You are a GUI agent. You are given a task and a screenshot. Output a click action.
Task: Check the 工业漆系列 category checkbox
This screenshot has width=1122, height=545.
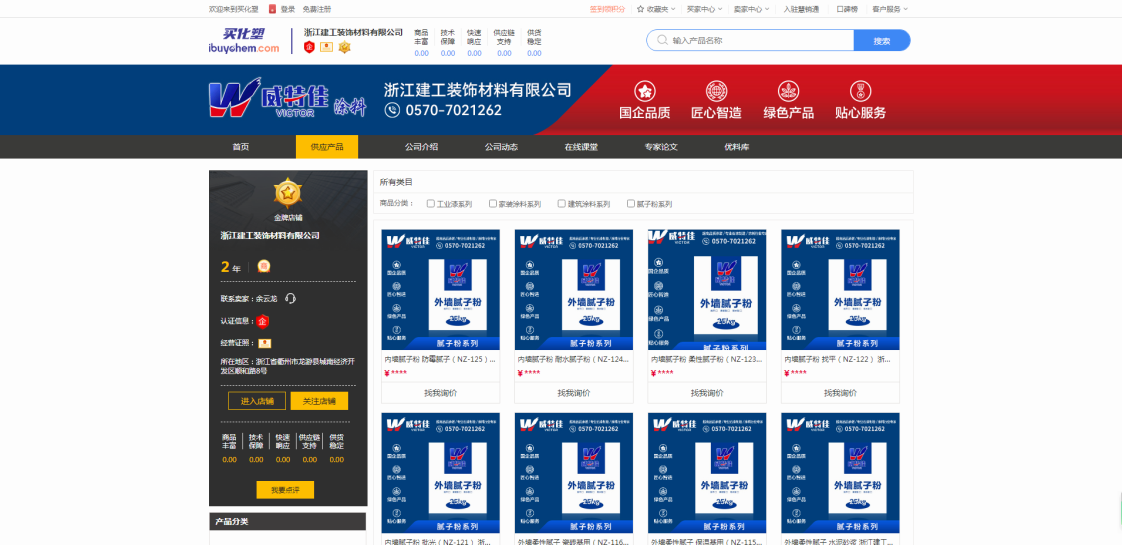point(430,204)
